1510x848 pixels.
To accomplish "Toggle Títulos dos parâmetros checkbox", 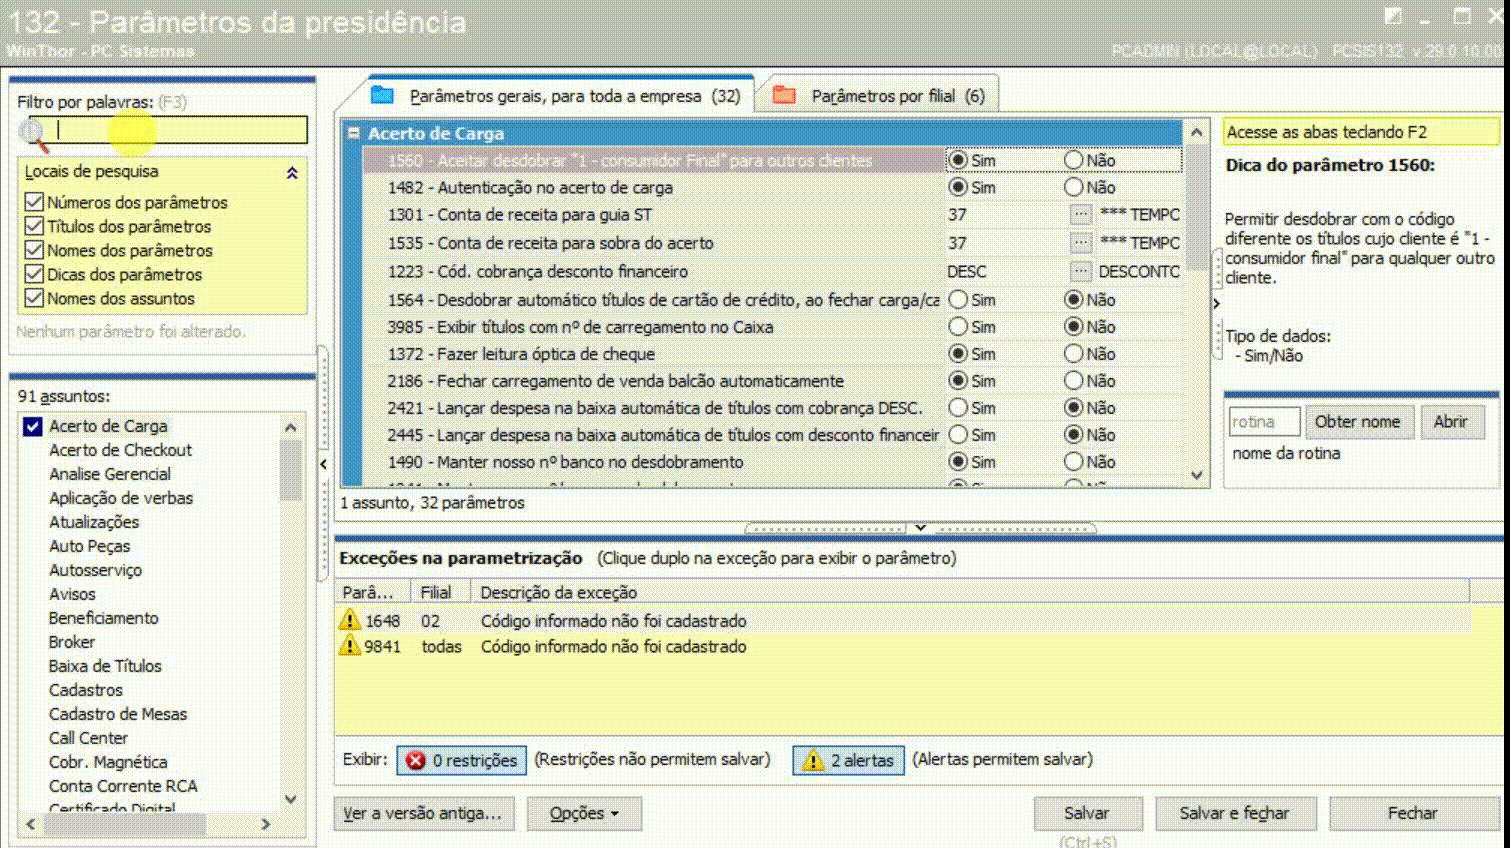I will [x=34, y=226].
